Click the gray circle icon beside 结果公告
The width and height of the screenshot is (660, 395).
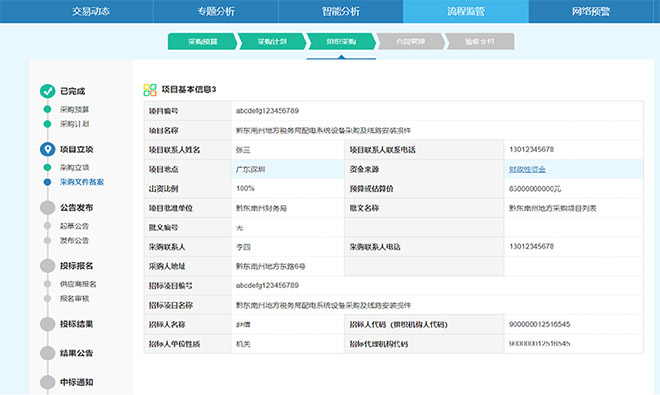[48, 353]
